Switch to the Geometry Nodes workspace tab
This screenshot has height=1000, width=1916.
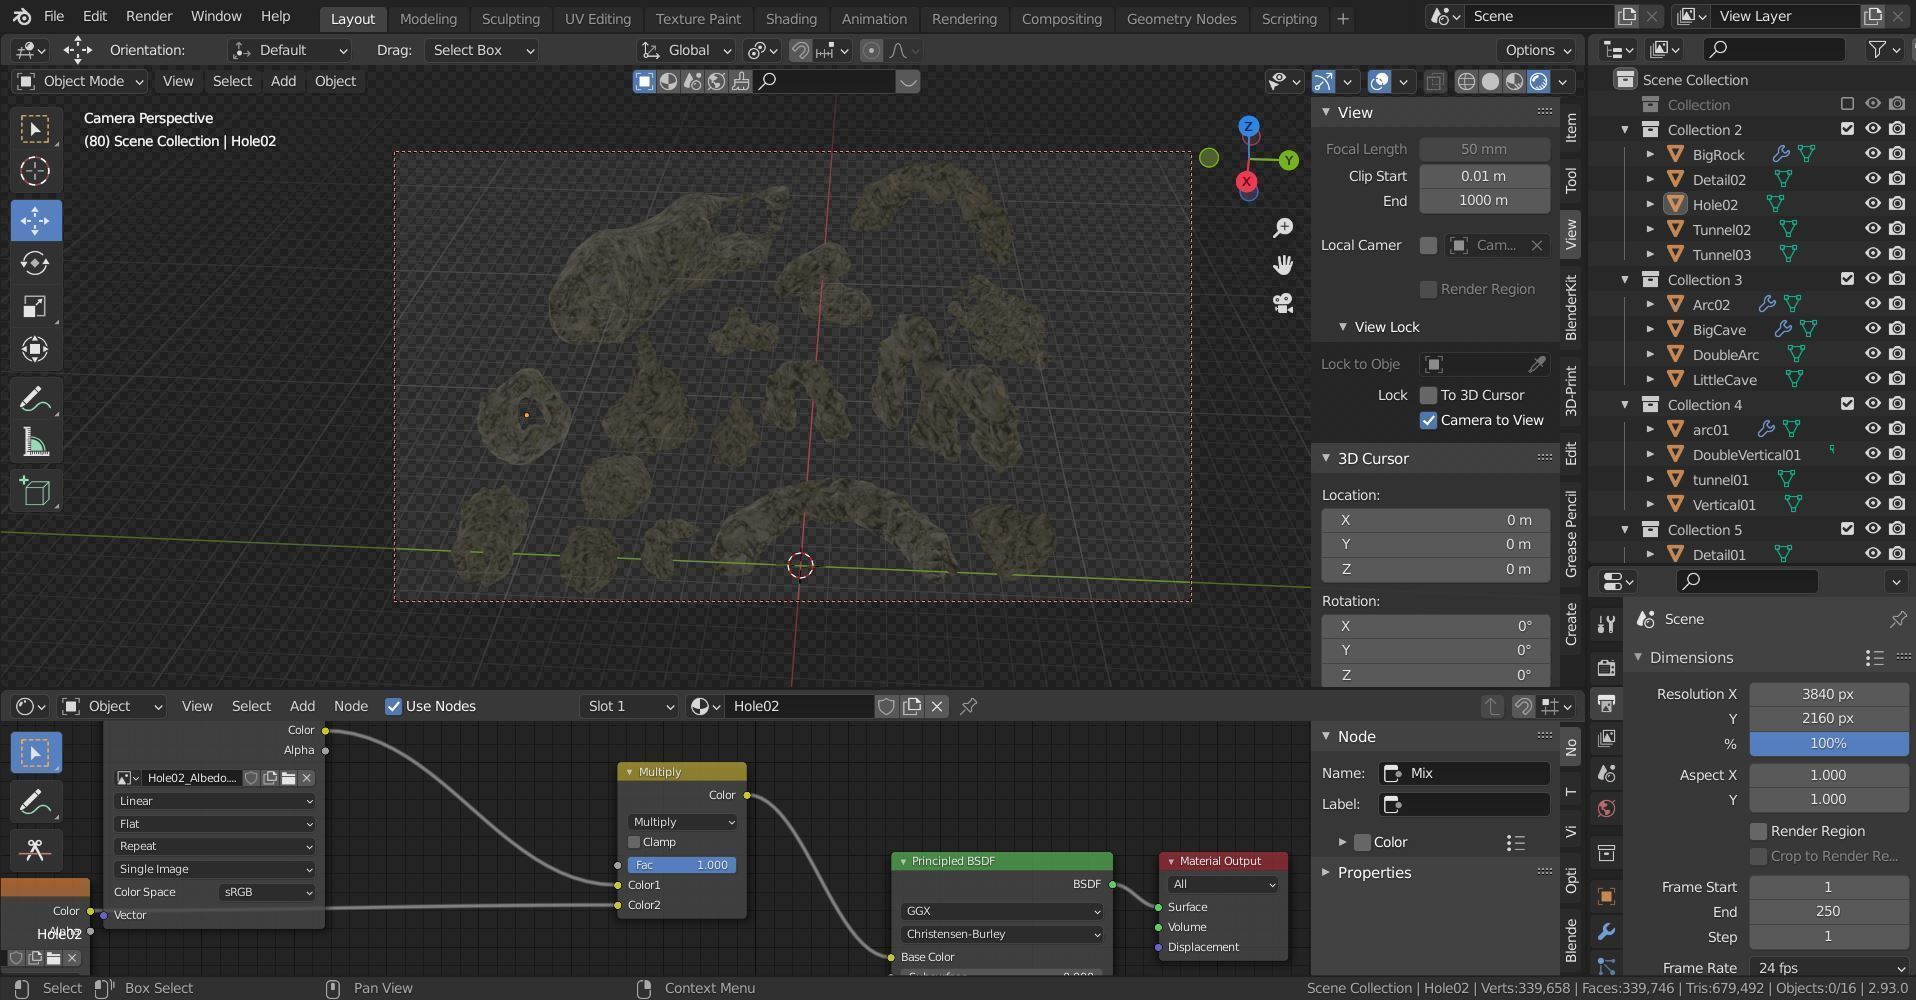(x=1181, y=18)
